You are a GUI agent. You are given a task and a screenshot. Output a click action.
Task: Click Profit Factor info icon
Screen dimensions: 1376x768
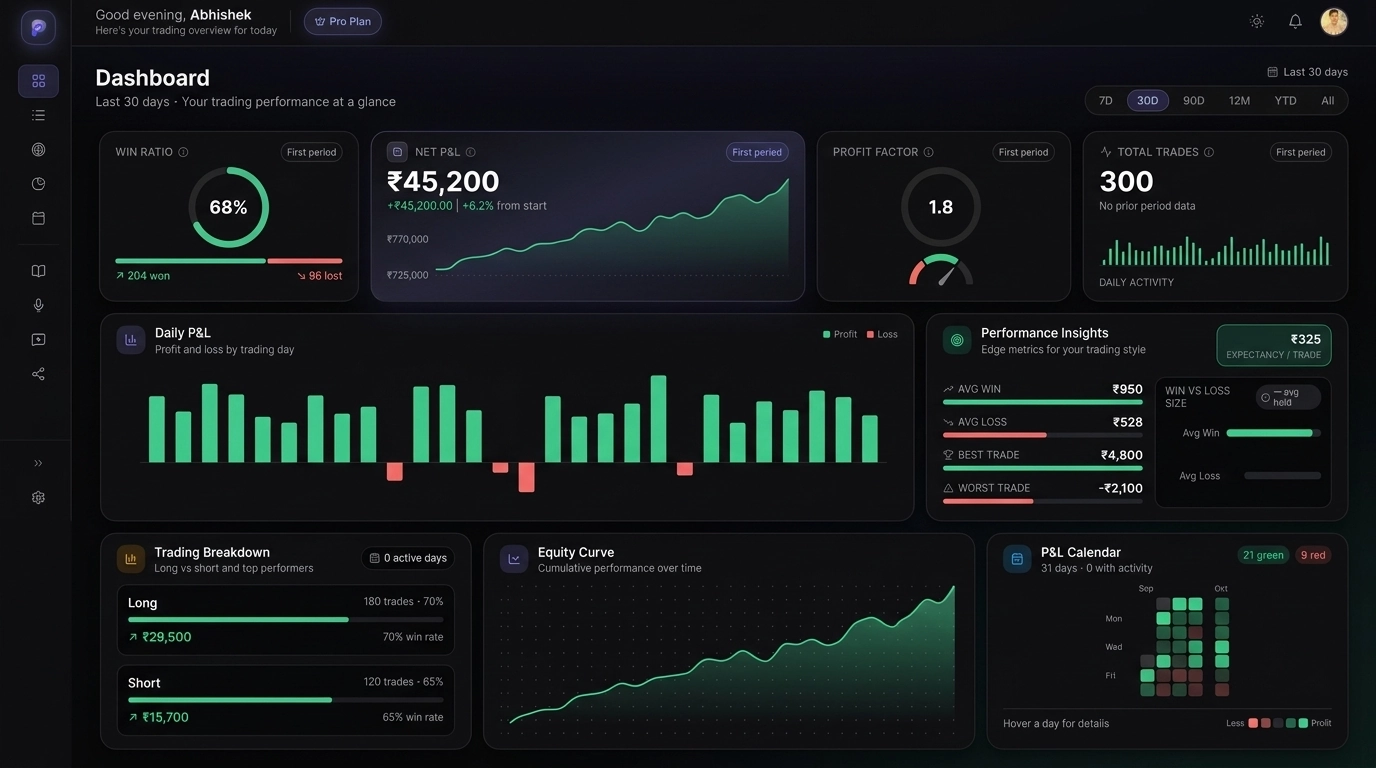tap(928, 152)
